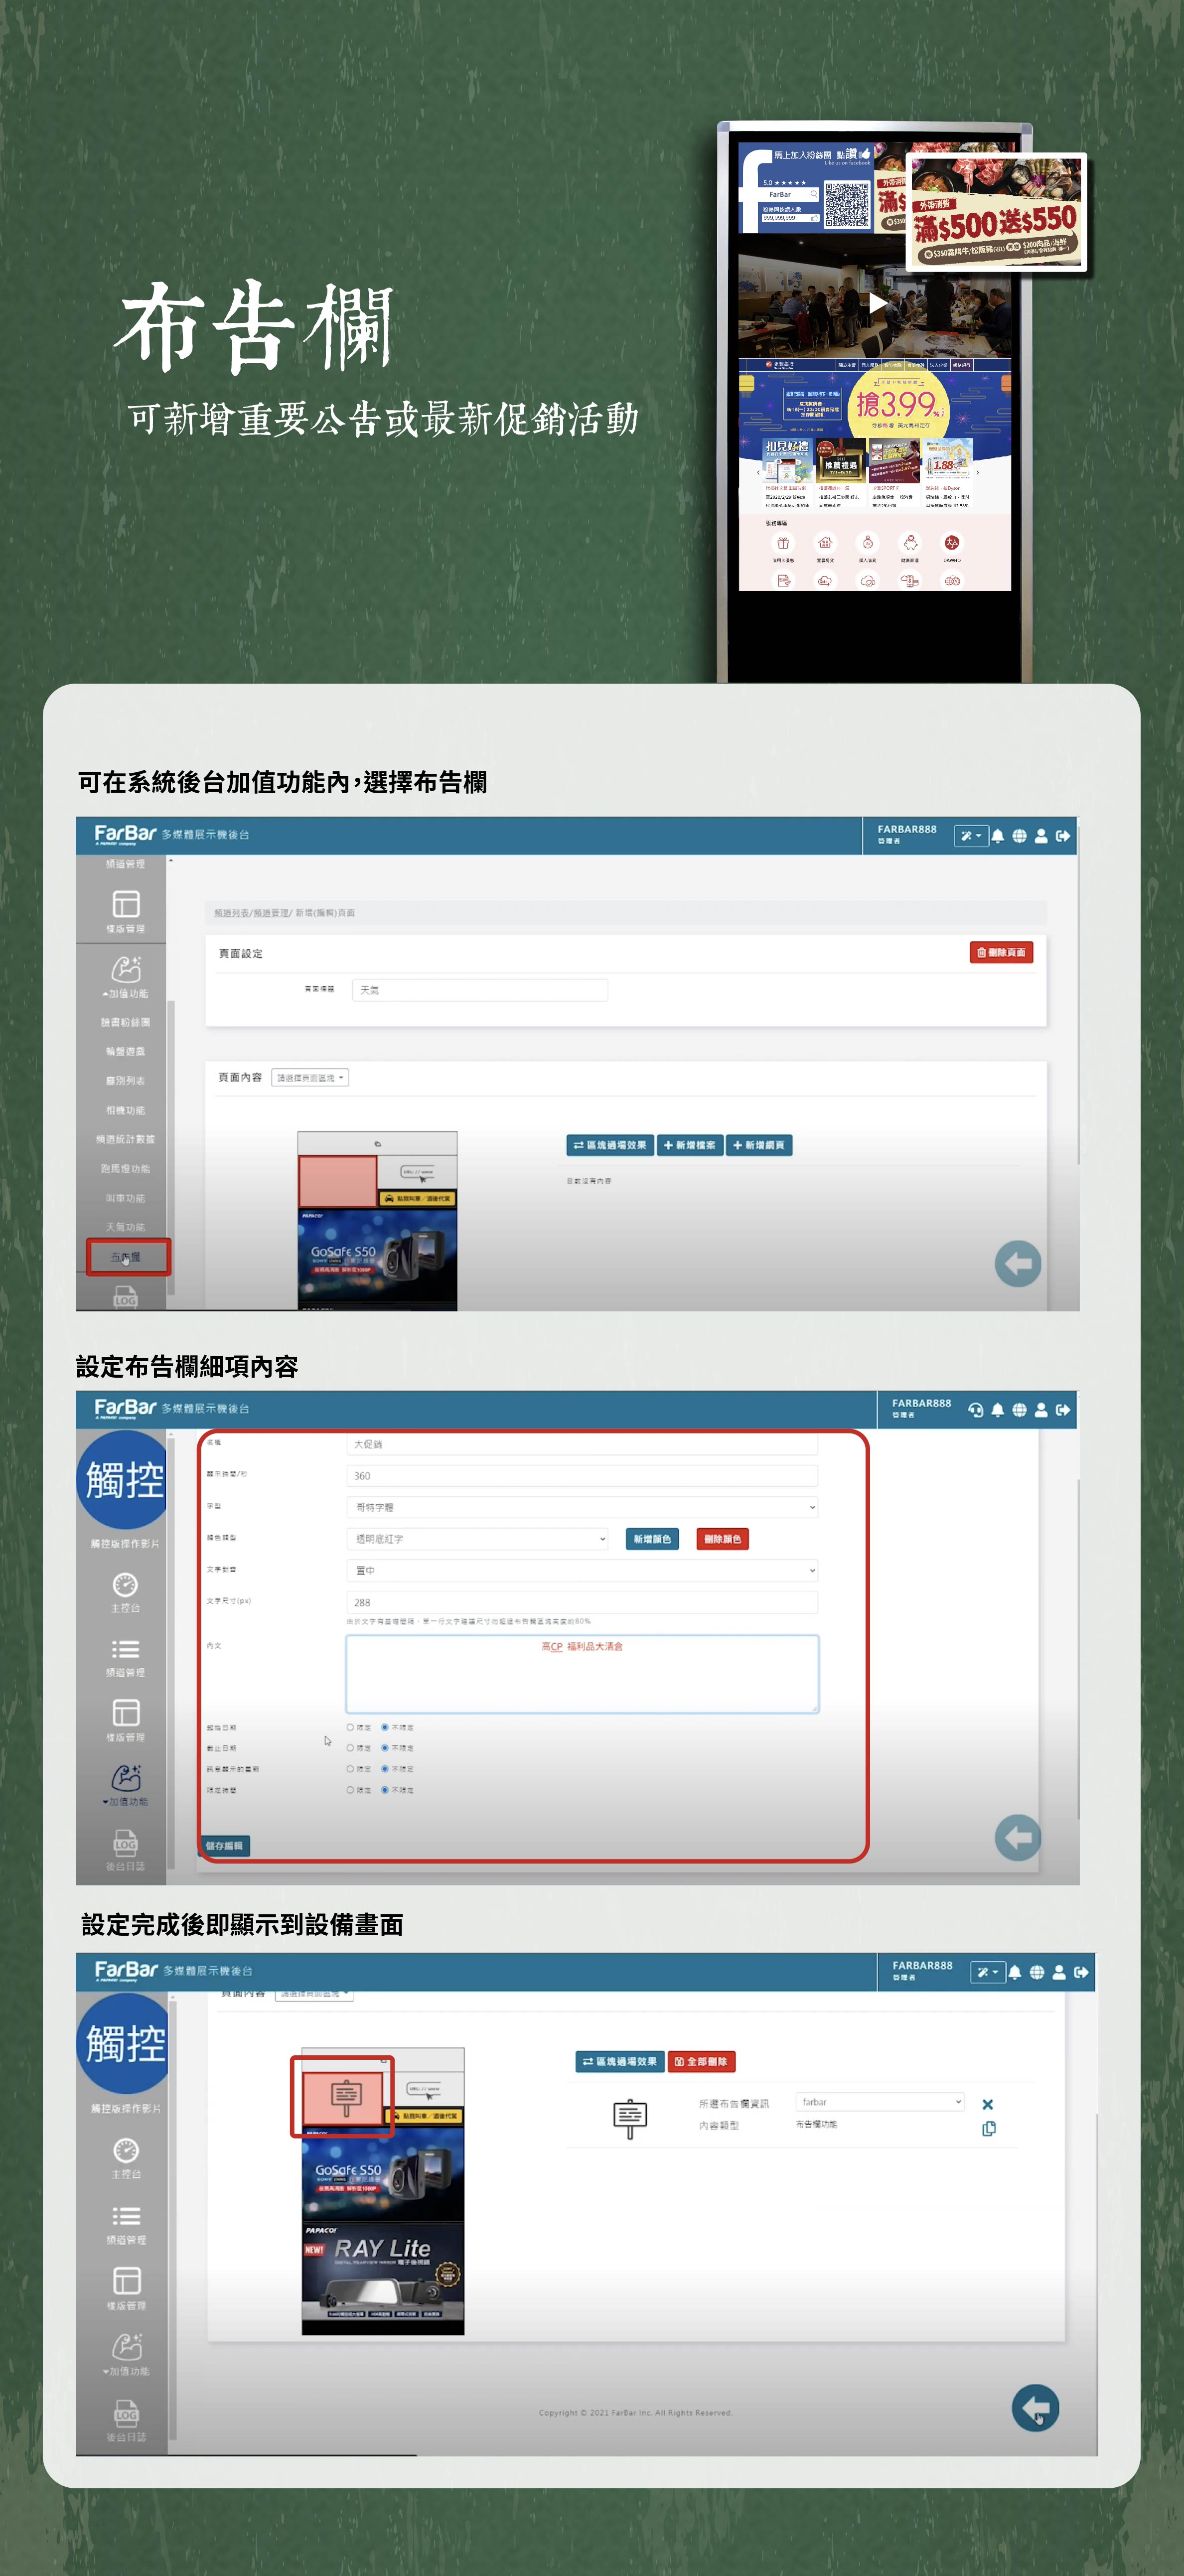
Task: Select 不指定 radio in the 指定時間 row
Action: (385, 1790)
